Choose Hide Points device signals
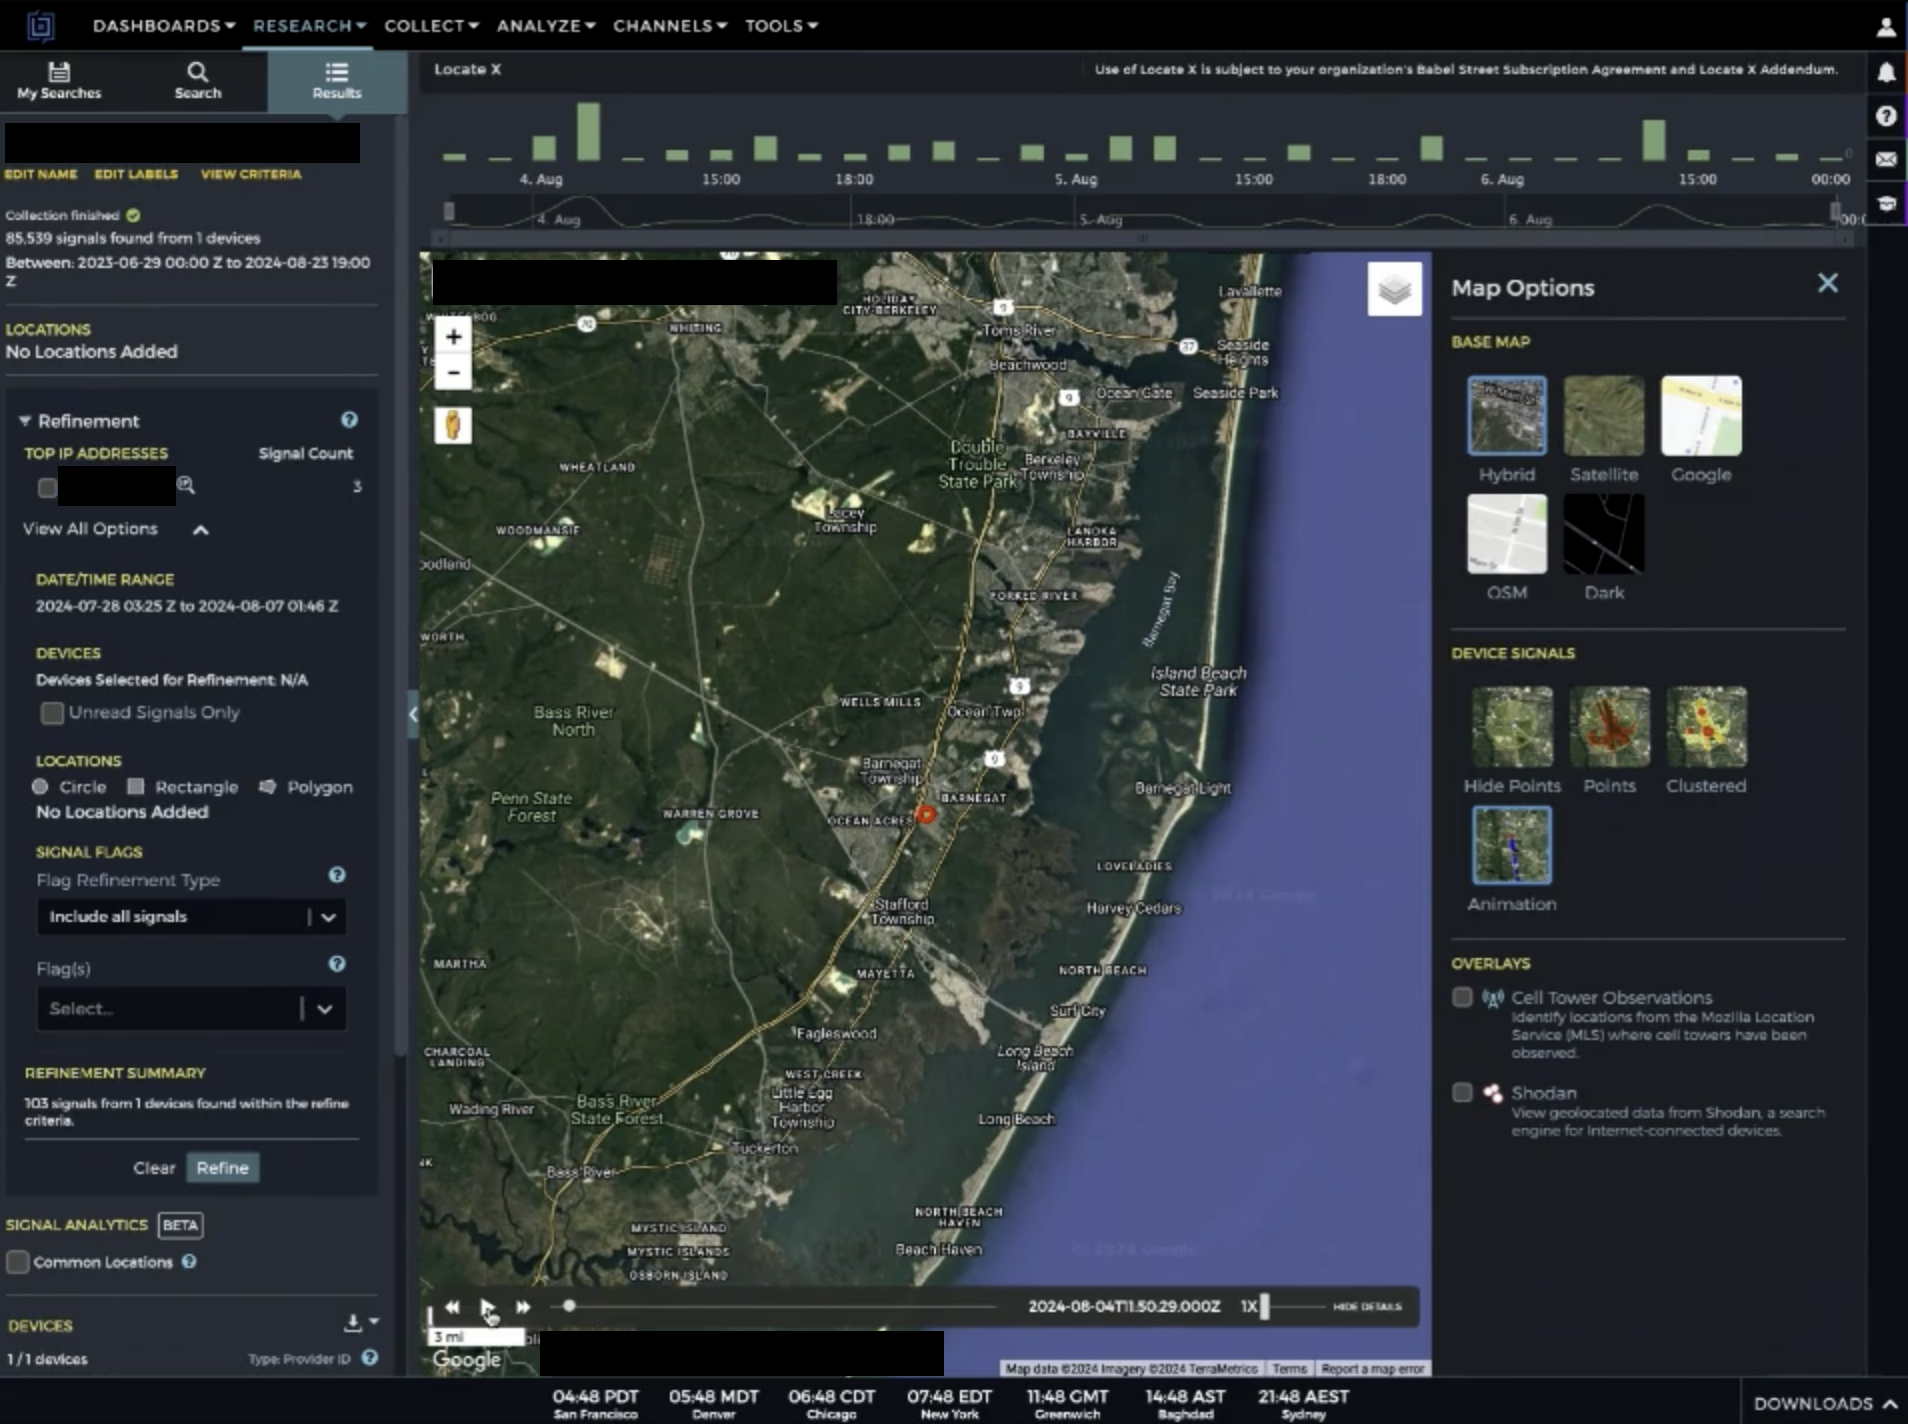Viewport: 1908px width, 1424px height. point(1512,727)
